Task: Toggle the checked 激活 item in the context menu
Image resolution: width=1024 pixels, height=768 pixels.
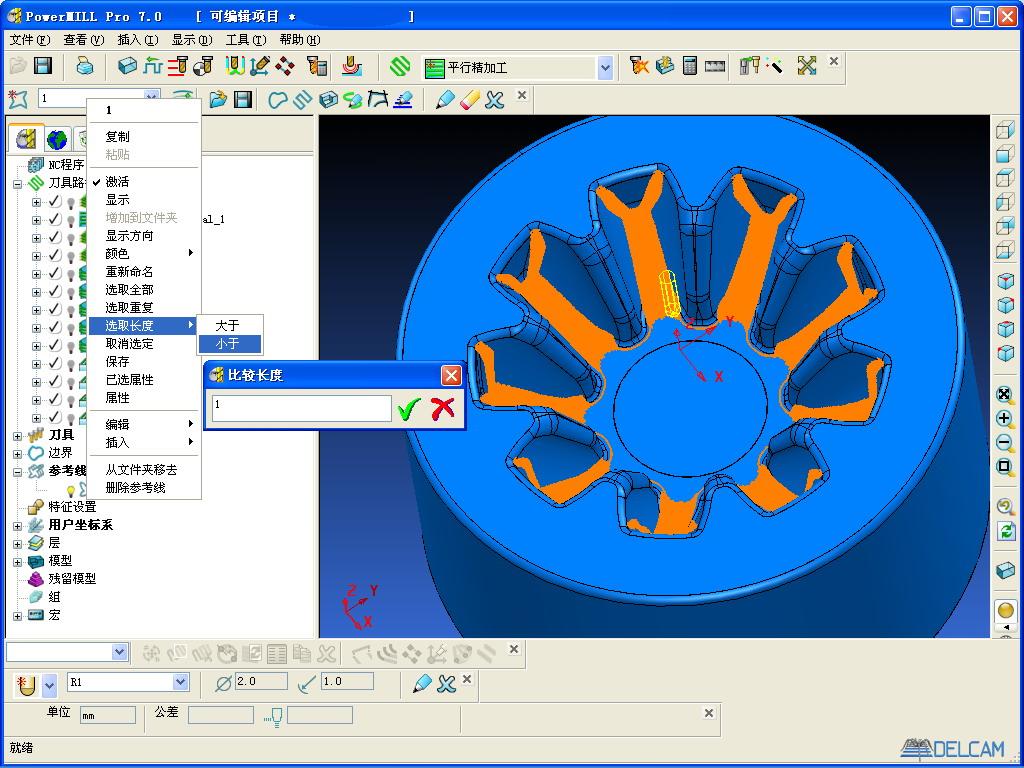Action: click(x=144, y=182)
